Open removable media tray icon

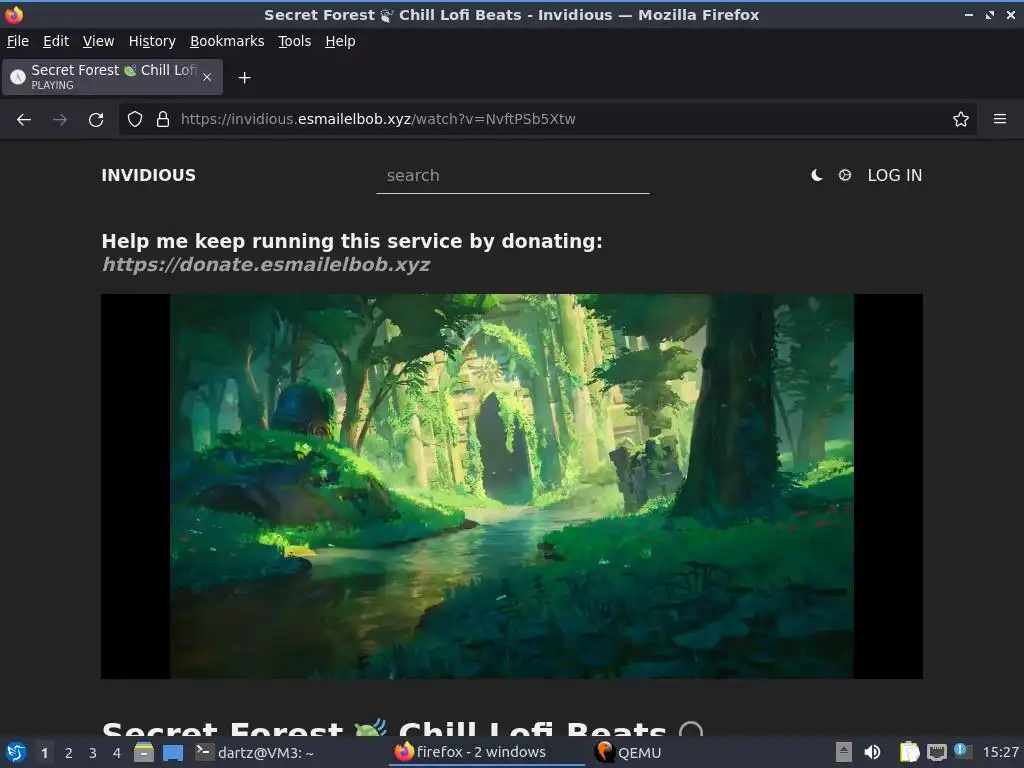tap(843, 752)
